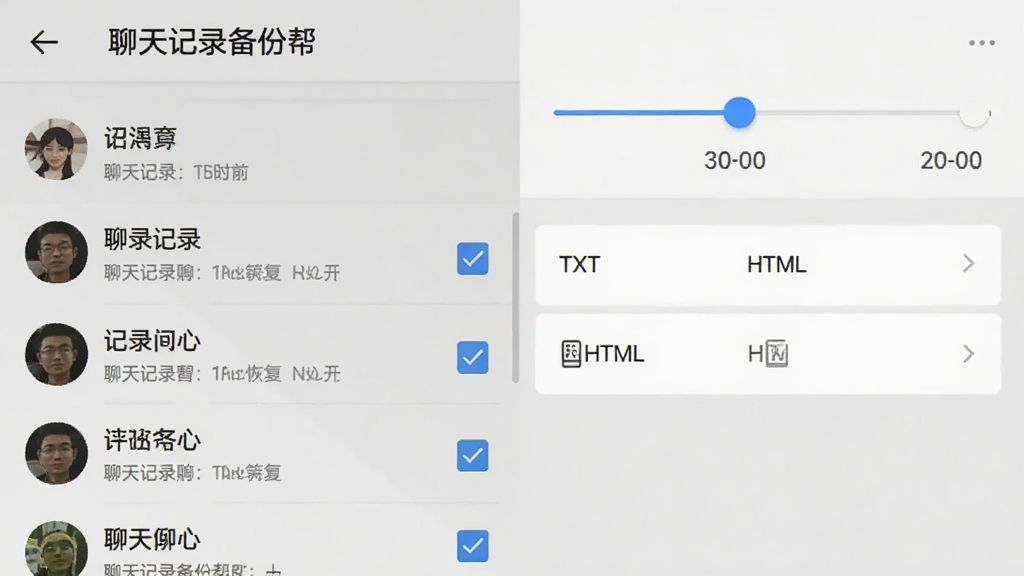Click the white slider handle above 20-00
This screenshot has height=576, width=1024.
pyautogui.click(x=974, y=114)
